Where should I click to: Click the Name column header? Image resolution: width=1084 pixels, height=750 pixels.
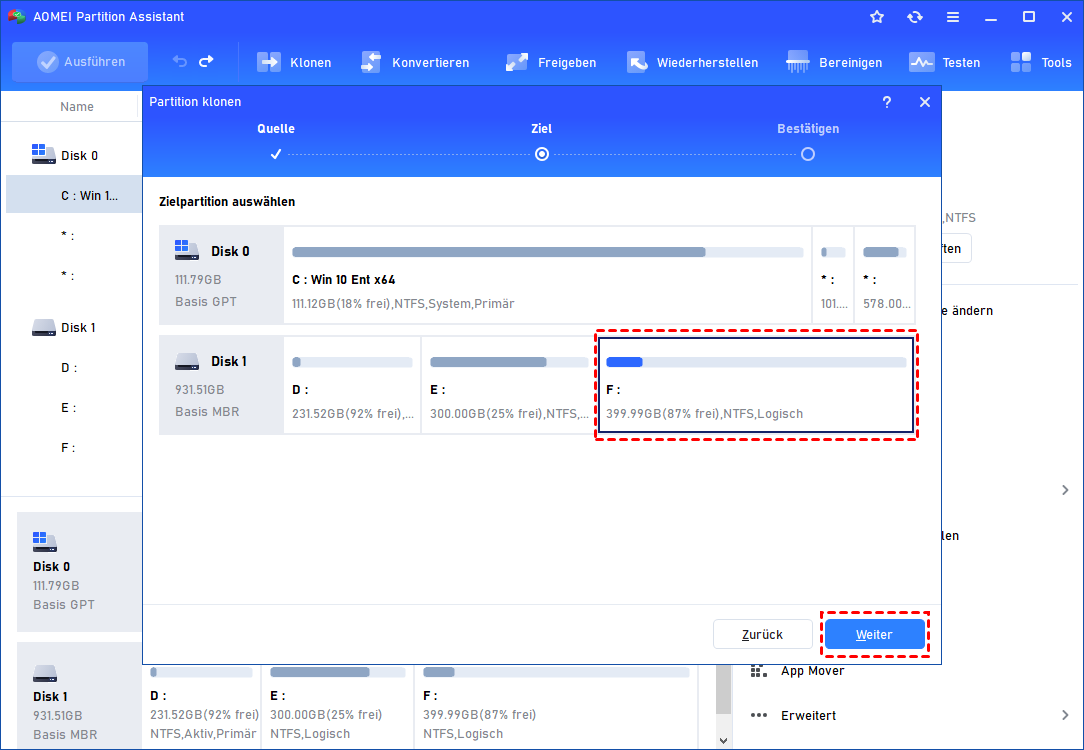pyautogui.click(x=77, y=106)
